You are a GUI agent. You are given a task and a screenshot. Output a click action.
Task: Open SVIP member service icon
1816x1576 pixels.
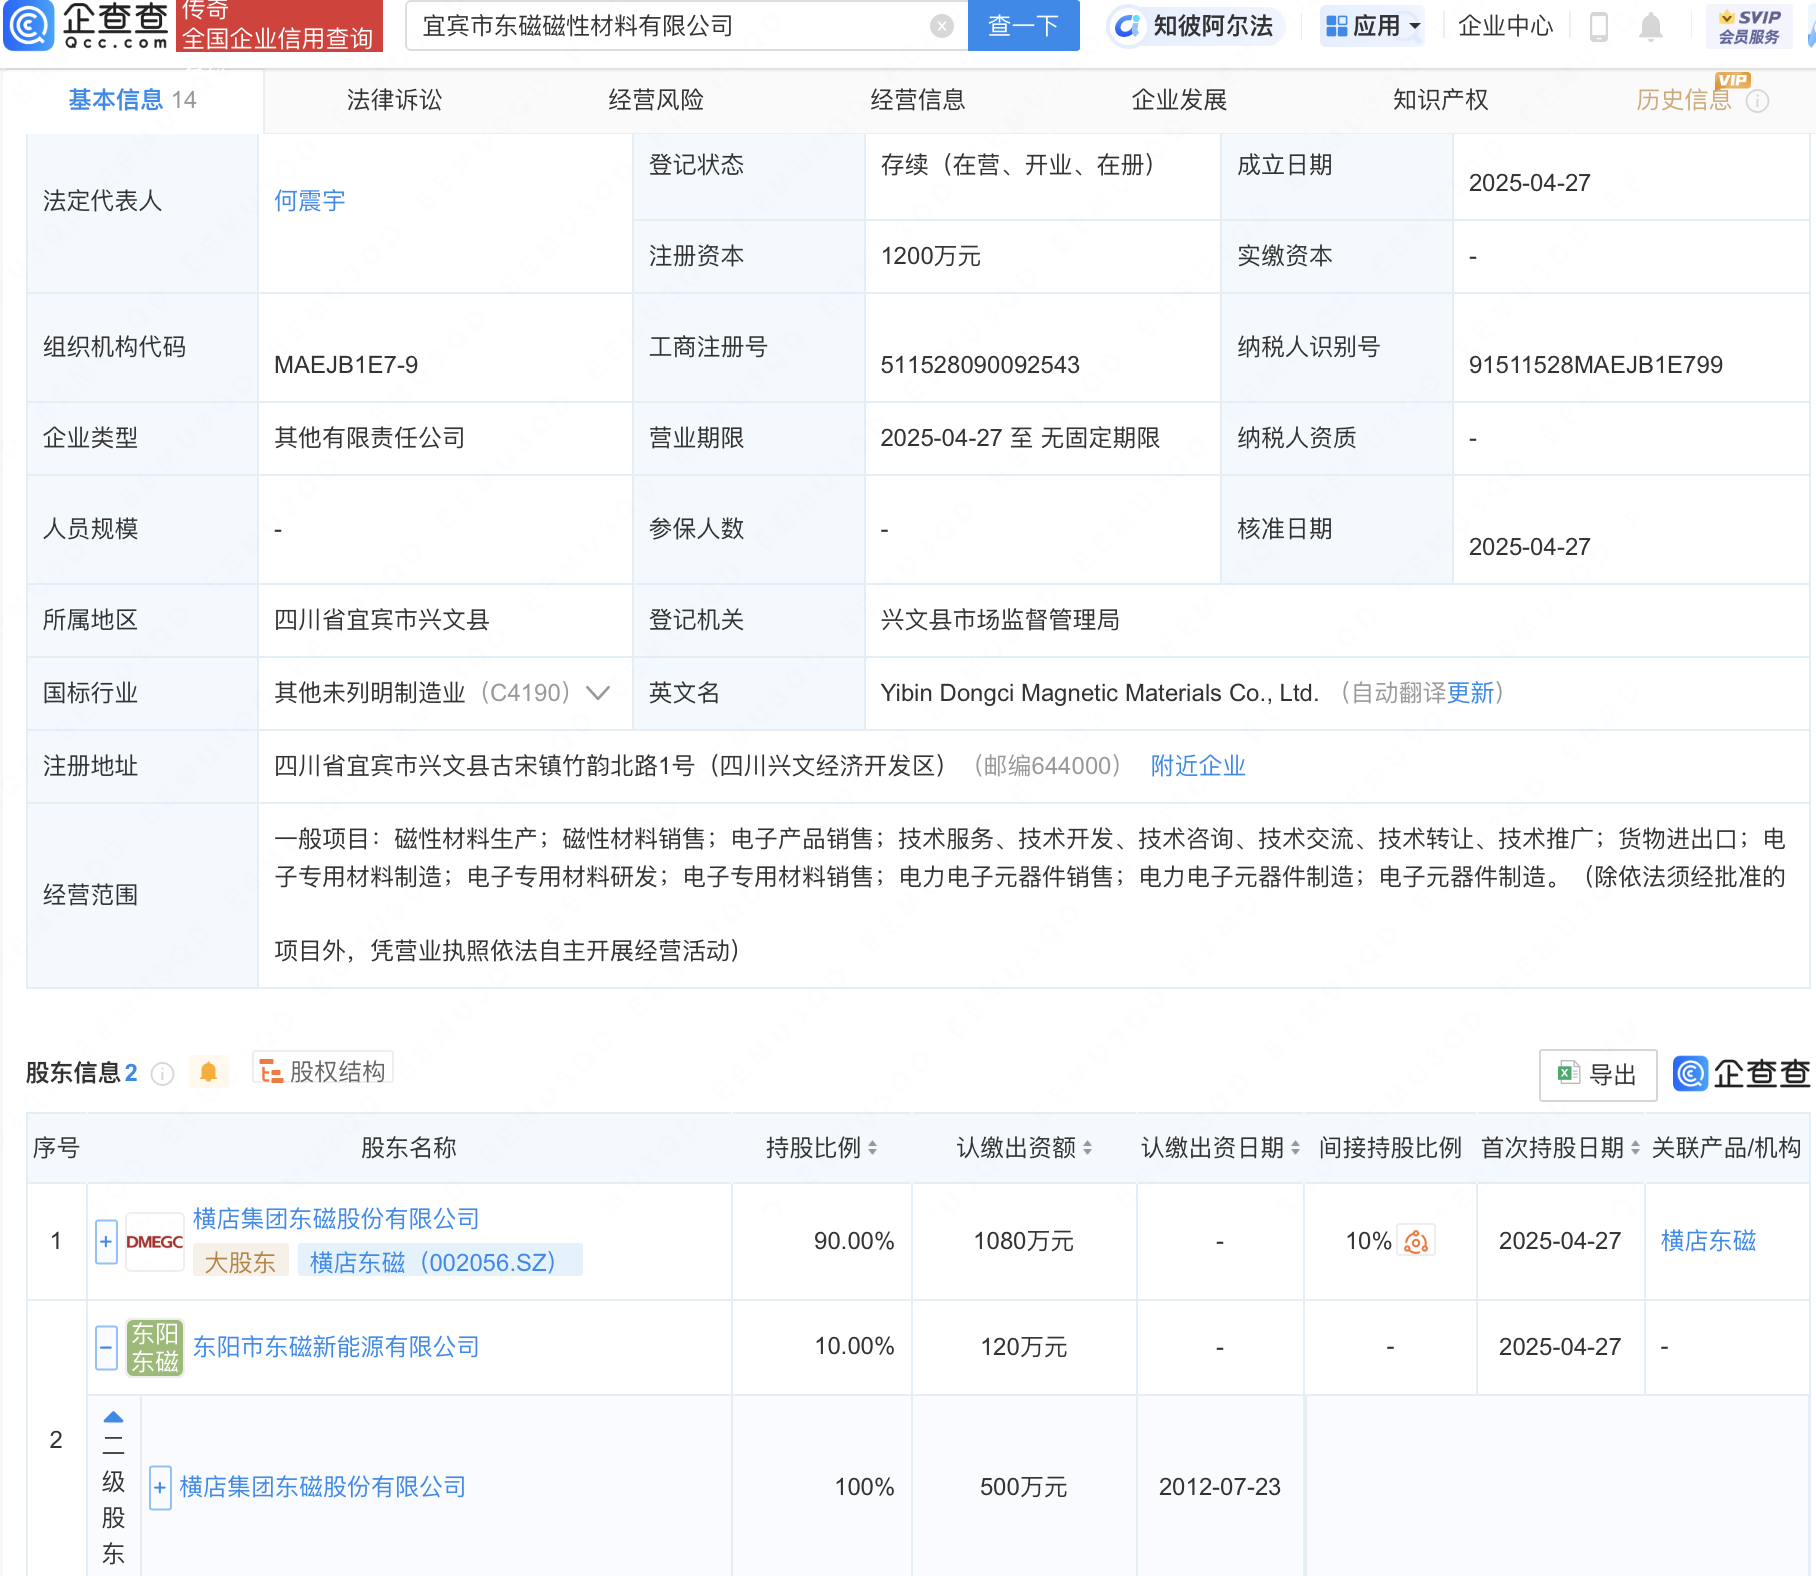coord(1749,26)
